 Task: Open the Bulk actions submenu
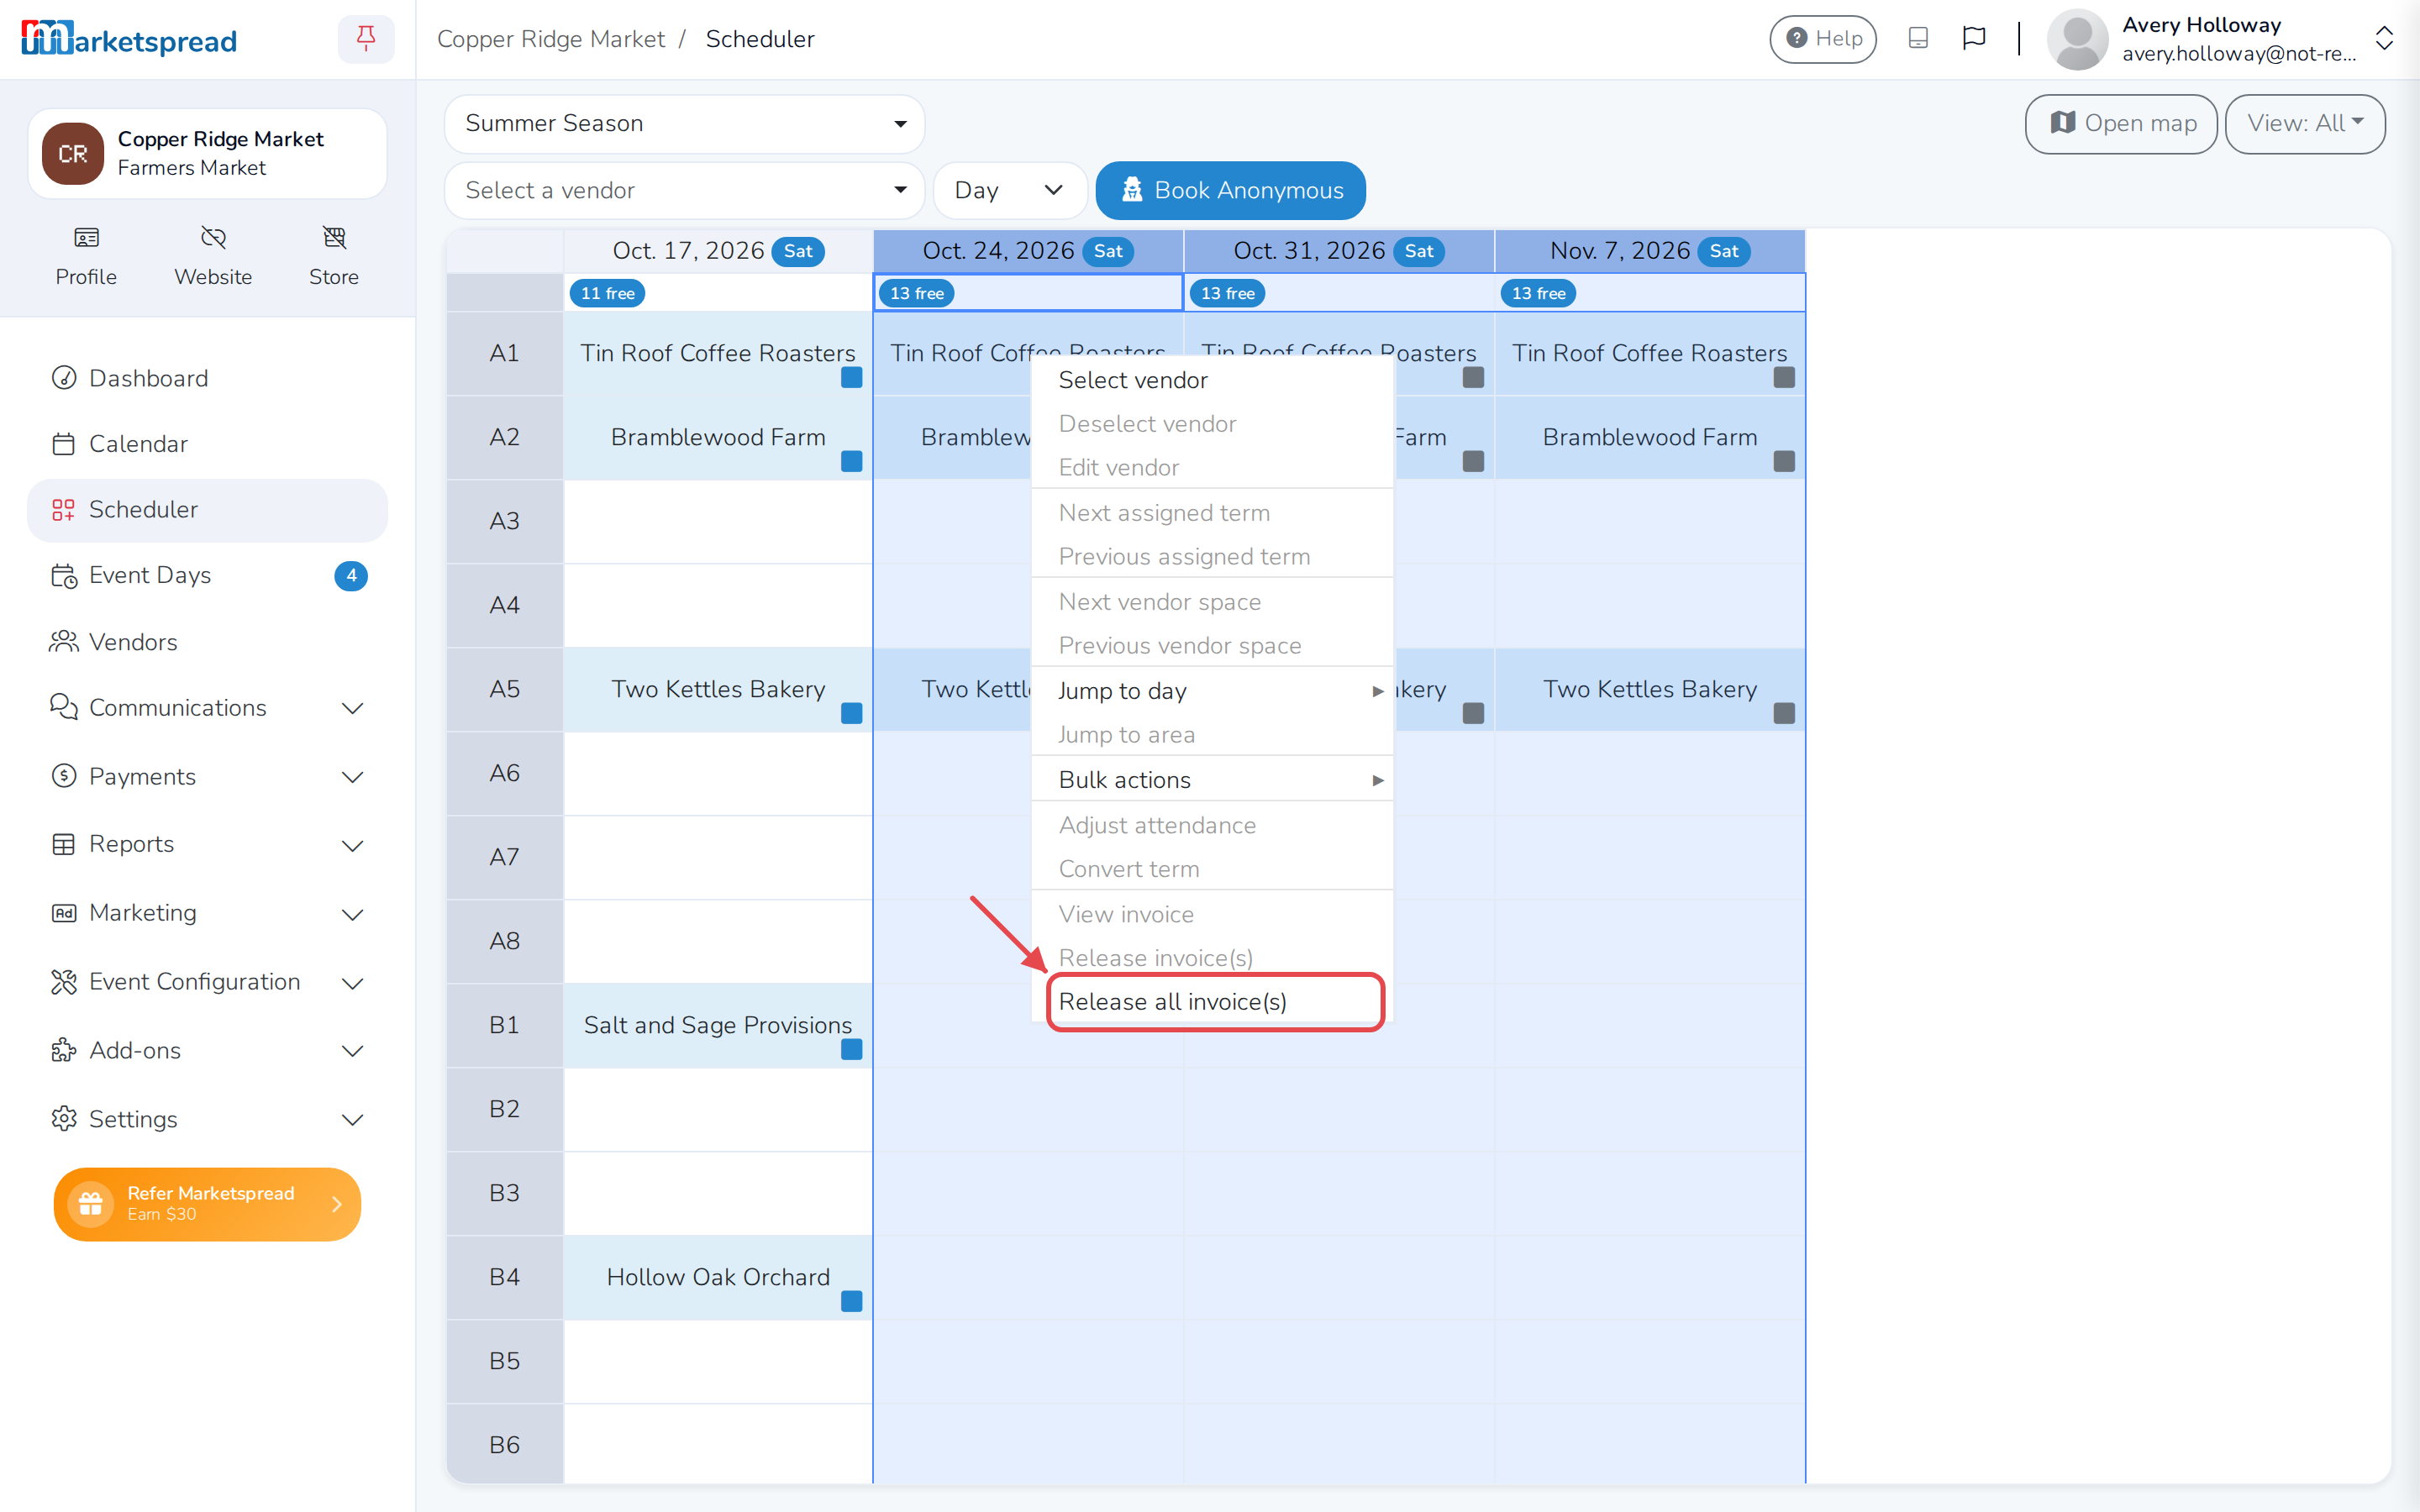(1212, 780)
